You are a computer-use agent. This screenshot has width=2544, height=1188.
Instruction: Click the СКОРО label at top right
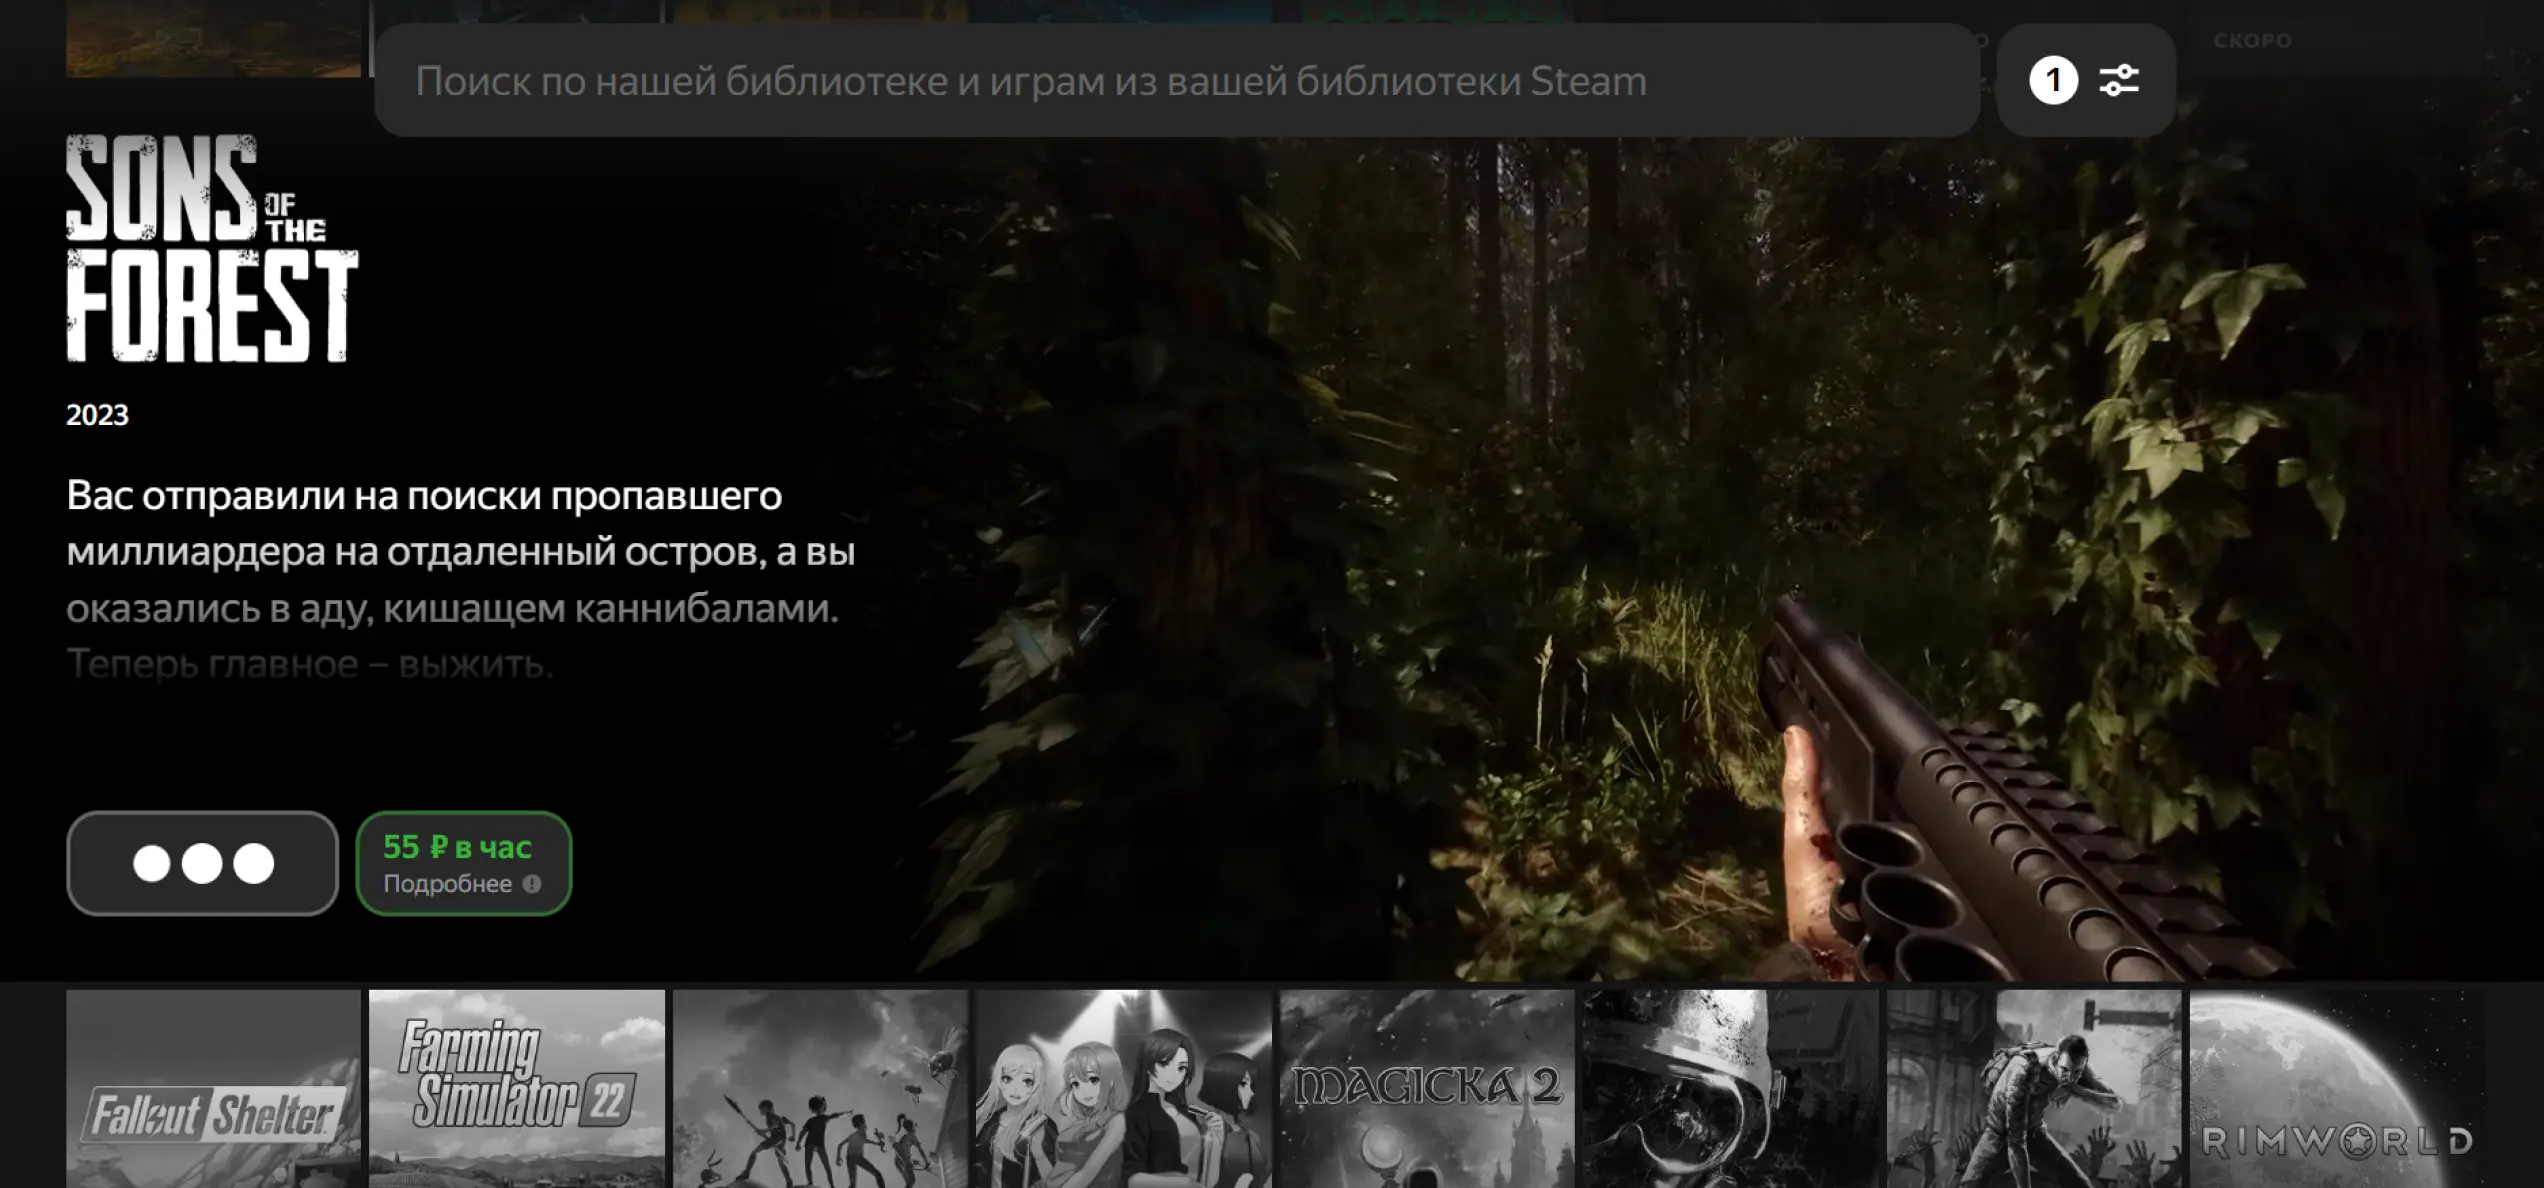pyautogui.click(x=2252, y=41)
